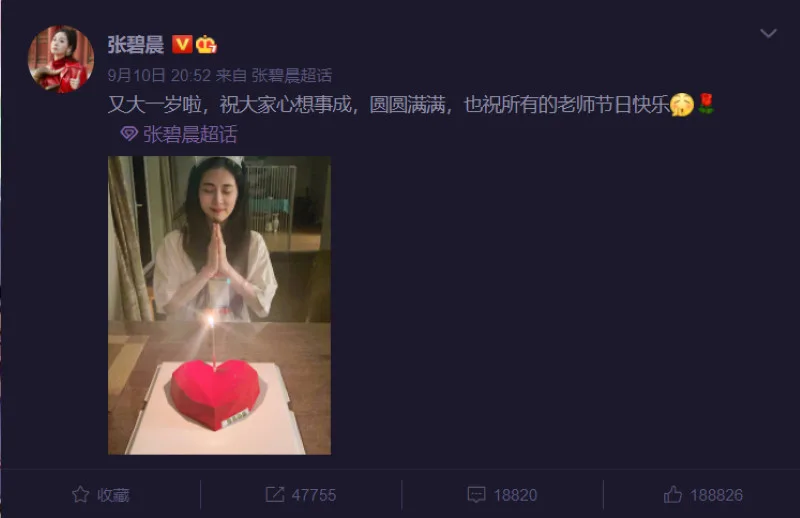Screen dimensions: 800x518
Task: Click the diamond super-topic icon
Action: tap(129, 134)
